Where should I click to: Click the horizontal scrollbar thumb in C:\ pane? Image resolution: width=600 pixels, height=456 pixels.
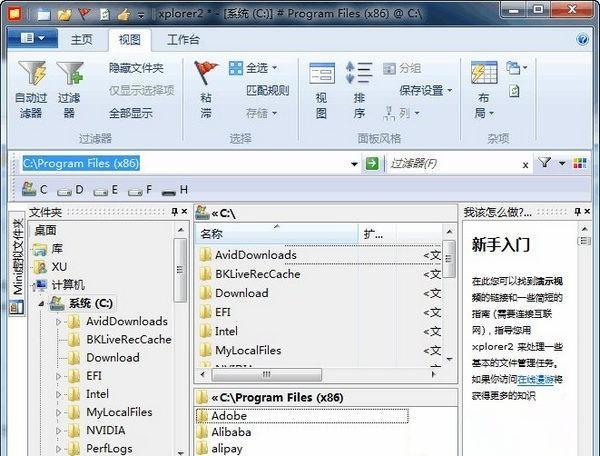point(267,375)
